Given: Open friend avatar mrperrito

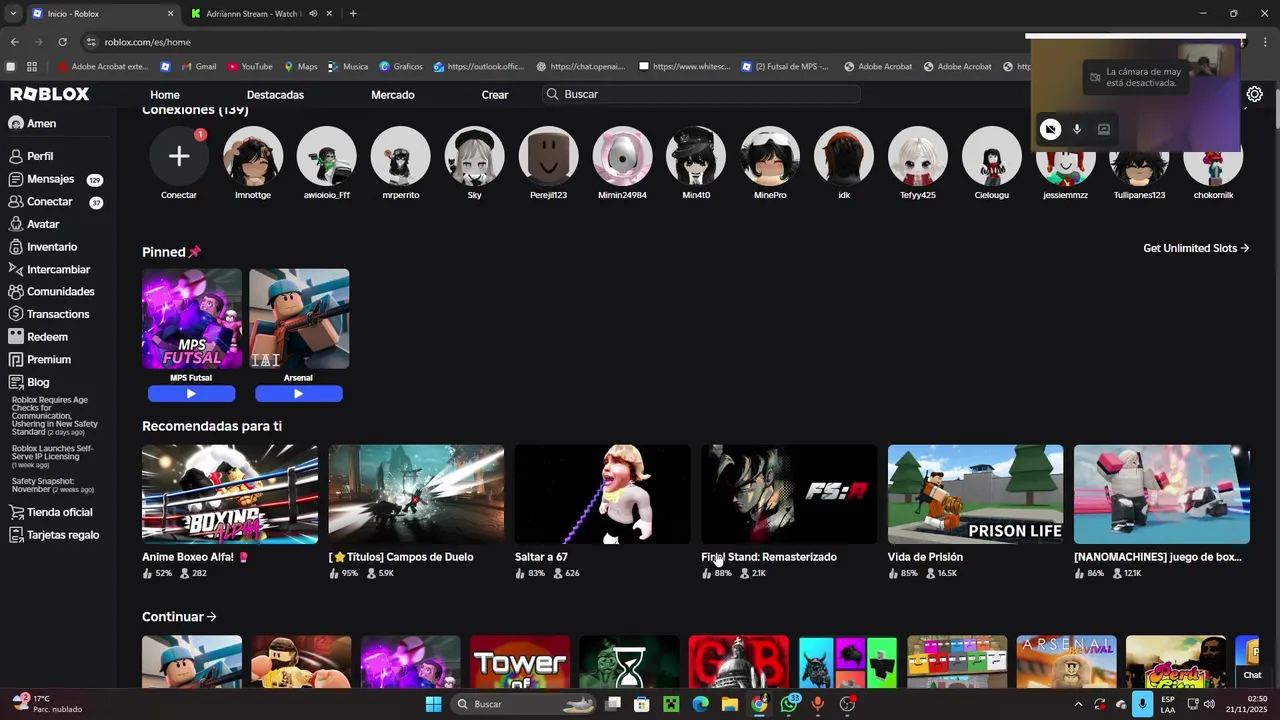Looking at the screenshot, I should (x=401, y=156).
